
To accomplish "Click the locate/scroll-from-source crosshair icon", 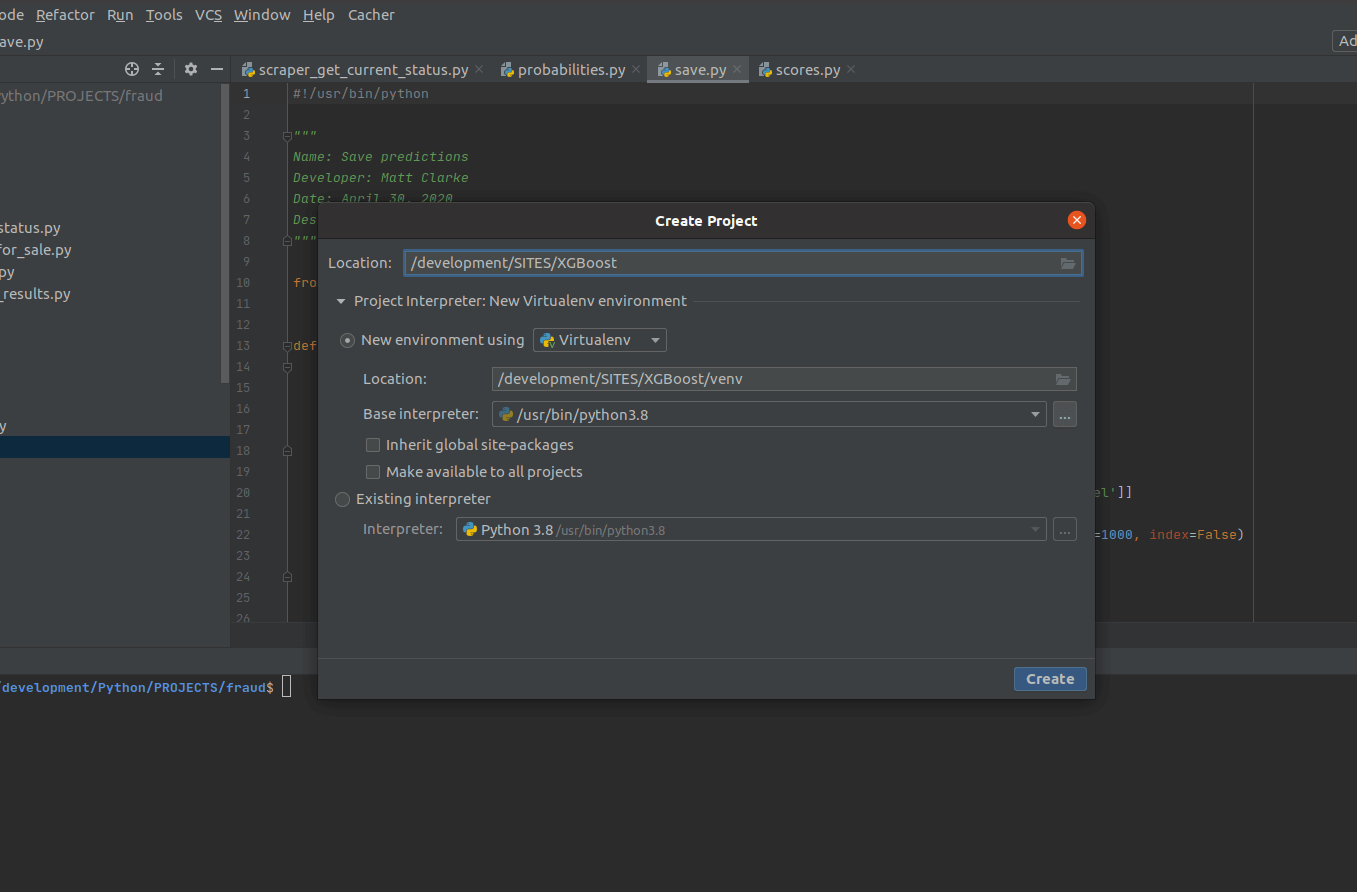I will (131, 69).
